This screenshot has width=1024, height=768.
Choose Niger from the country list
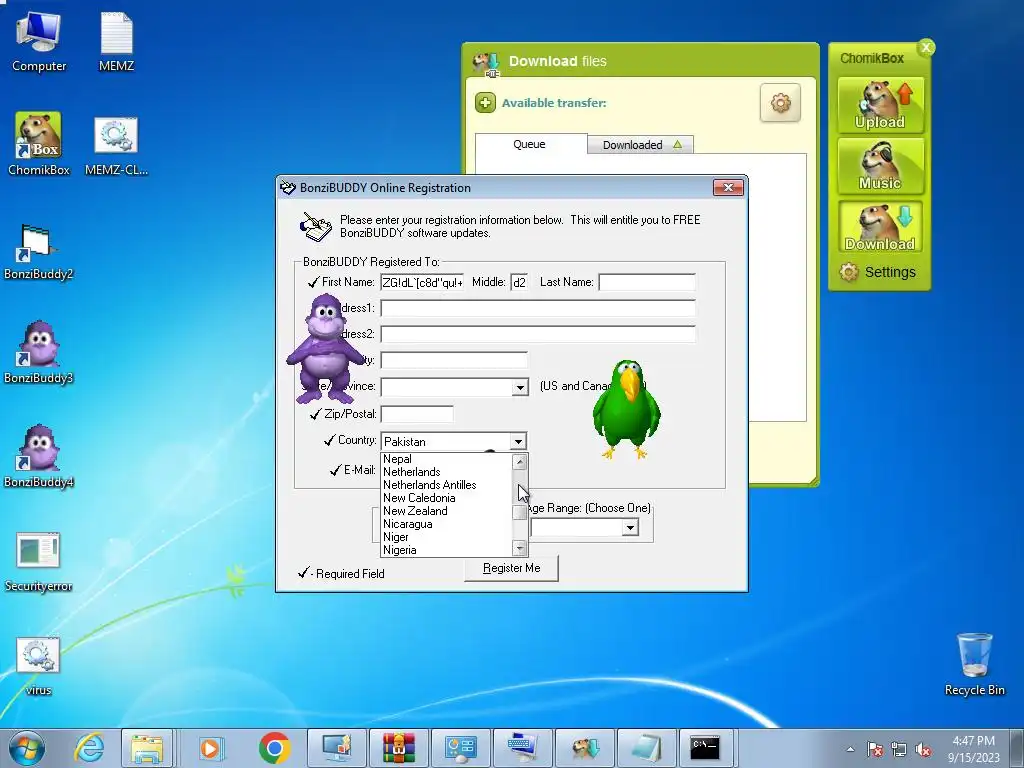tap(447, 537)
